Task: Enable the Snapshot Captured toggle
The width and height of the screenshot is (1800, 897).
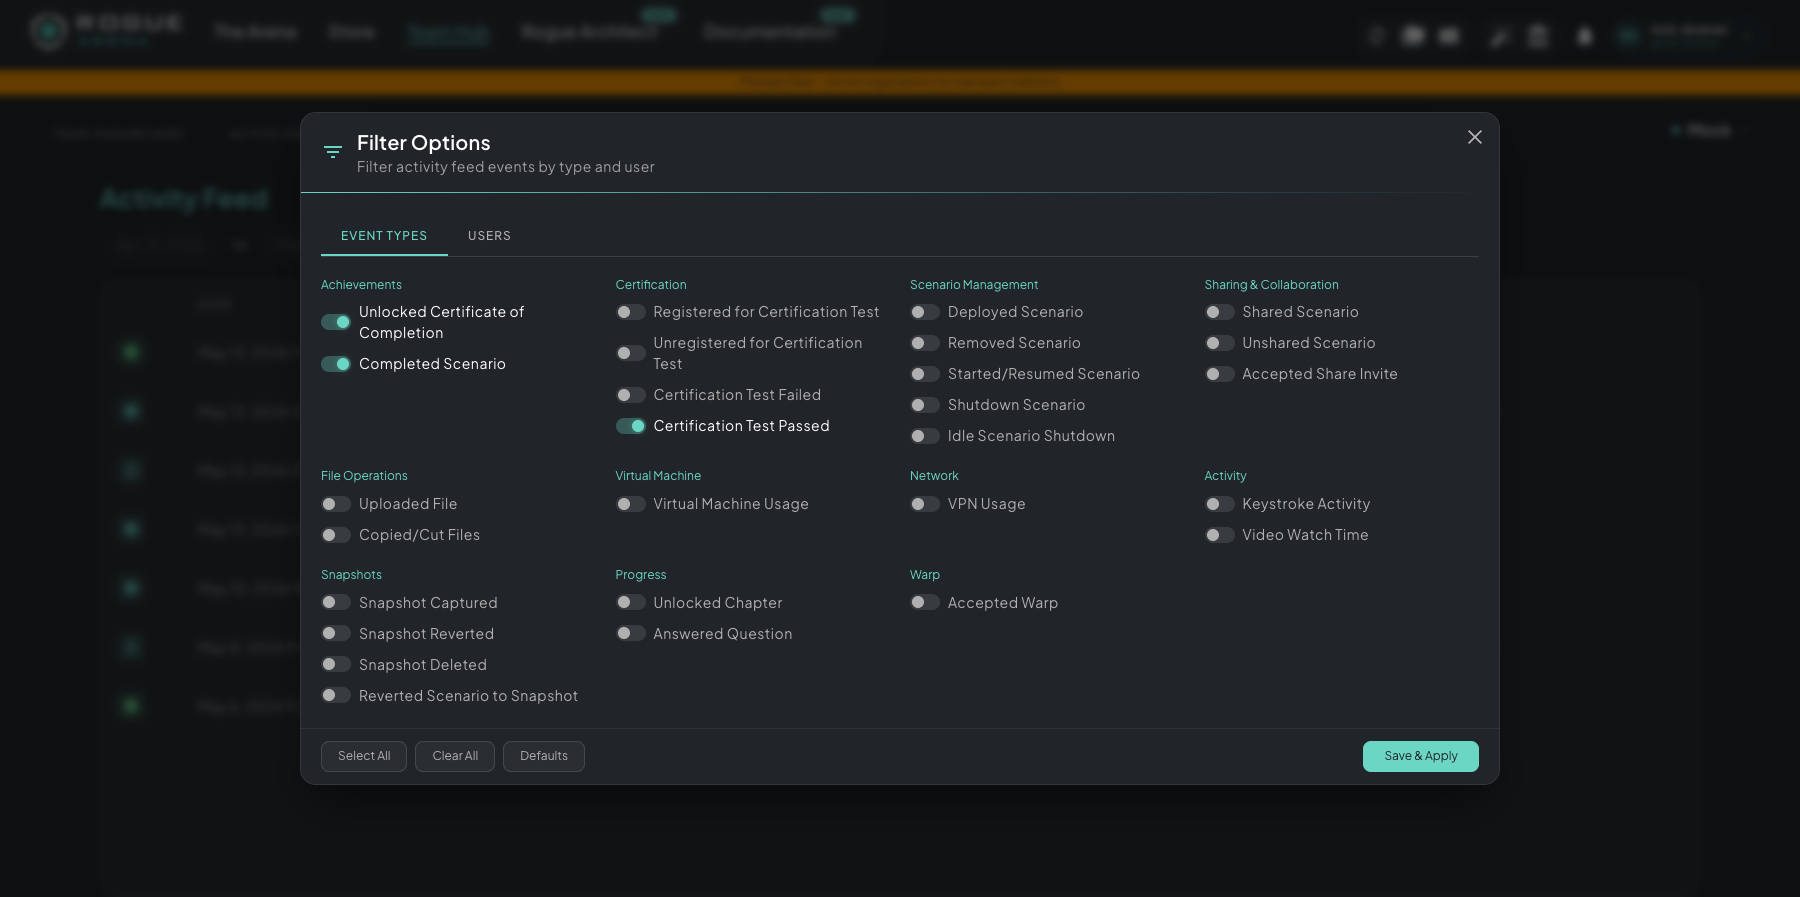Action: (336, 602)
